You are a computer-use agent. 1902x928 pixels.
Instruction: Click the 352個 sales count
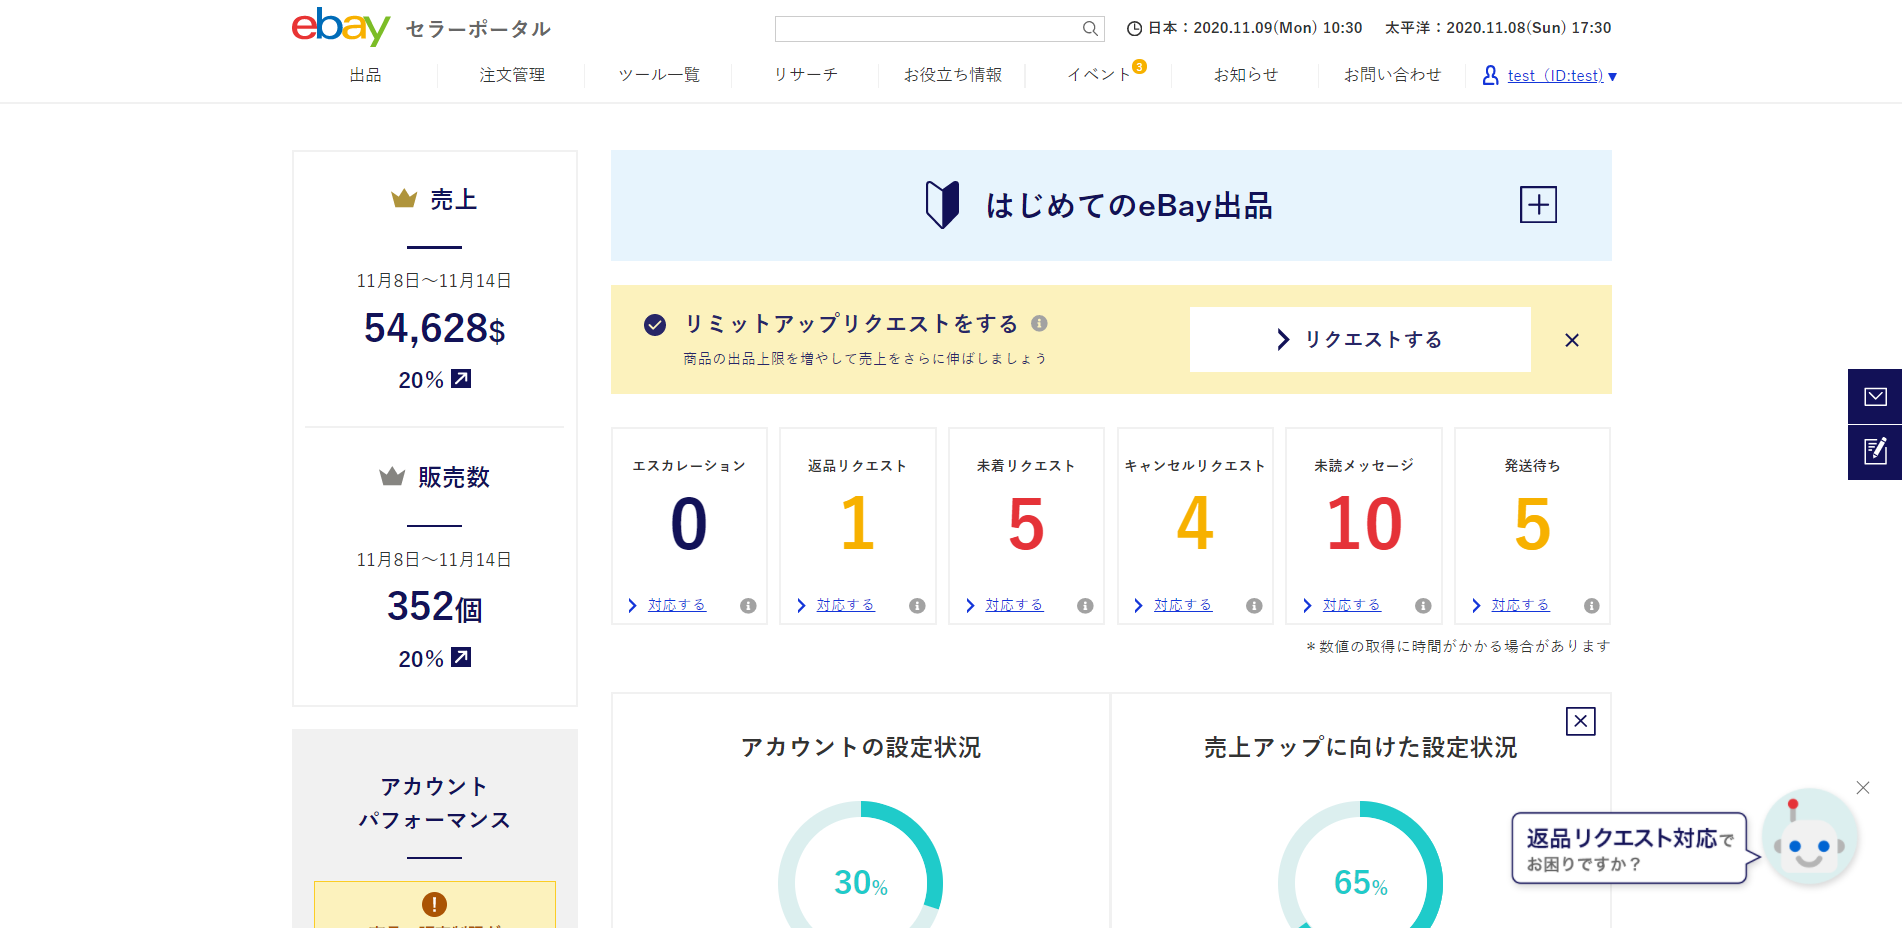click(x=434, y=607)
